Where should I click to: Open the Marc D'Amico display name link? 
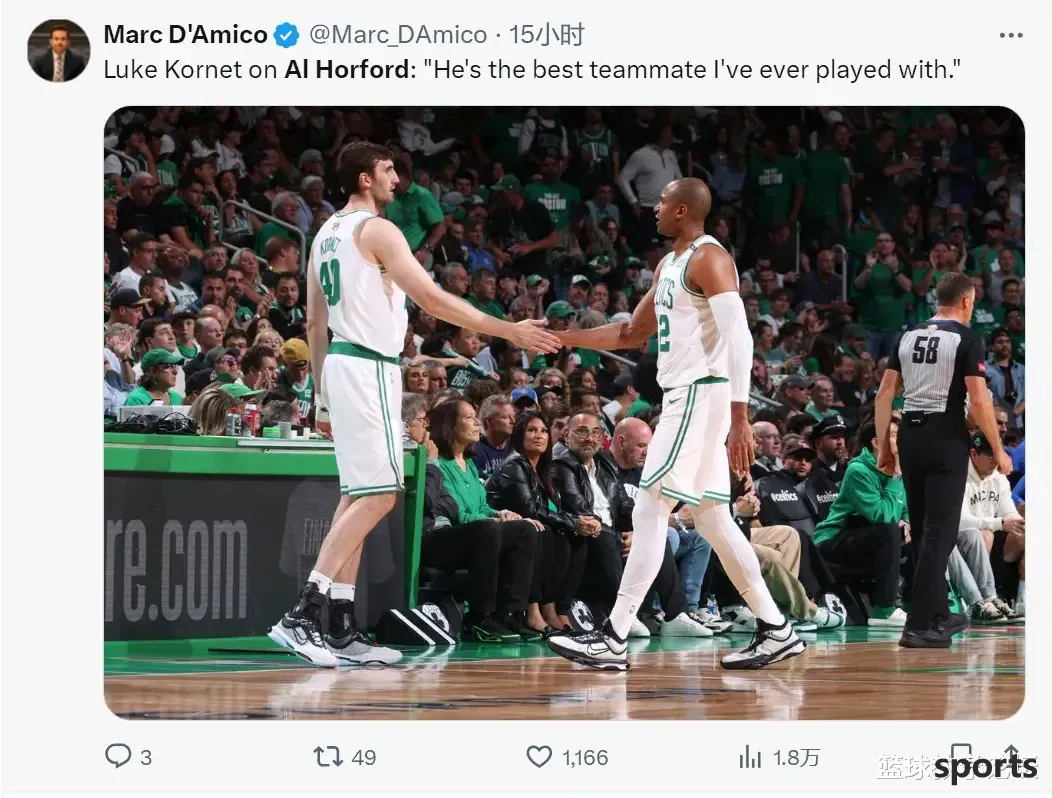tap(186, 35)
